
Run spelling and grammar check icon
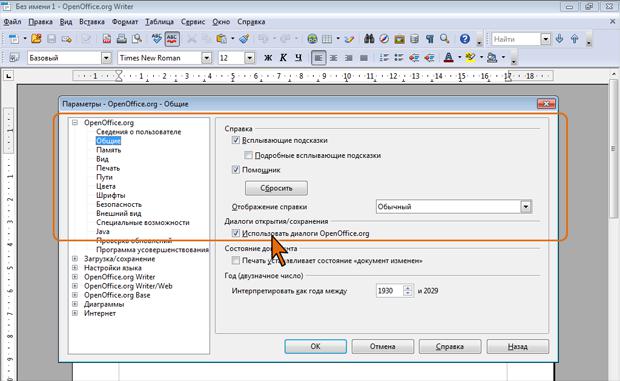157,39
